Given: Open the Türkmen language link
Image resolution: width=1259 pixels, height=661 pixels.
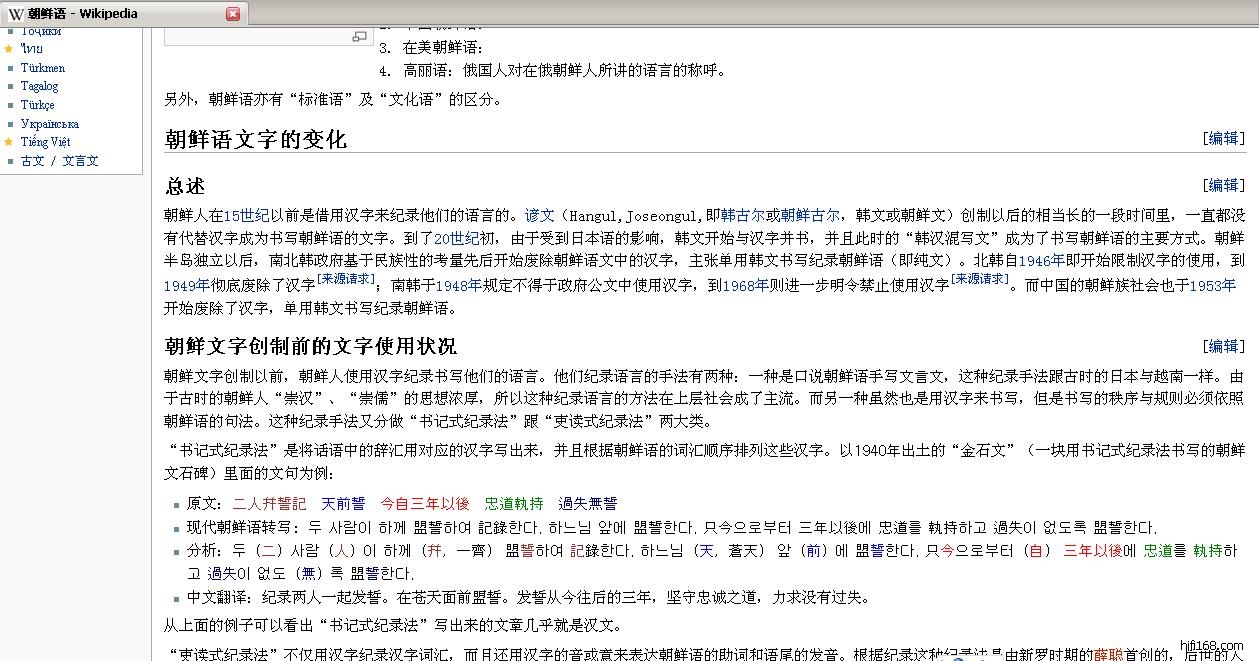Looking at the screenshot, I should [43, 68].
